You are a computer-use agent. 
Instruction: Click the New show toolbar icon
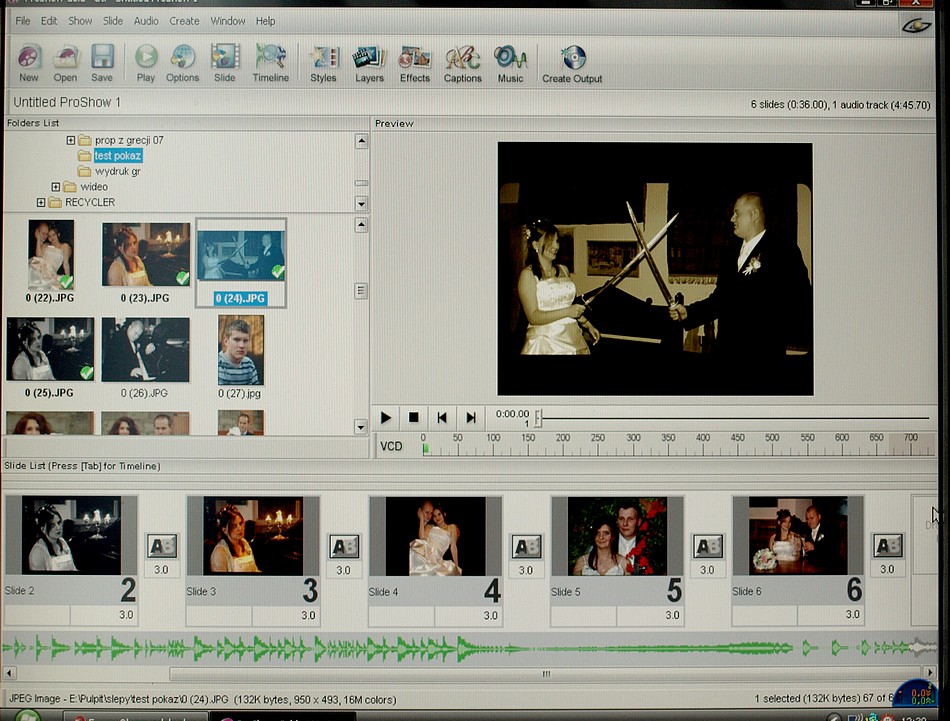[x=29, y=58]
